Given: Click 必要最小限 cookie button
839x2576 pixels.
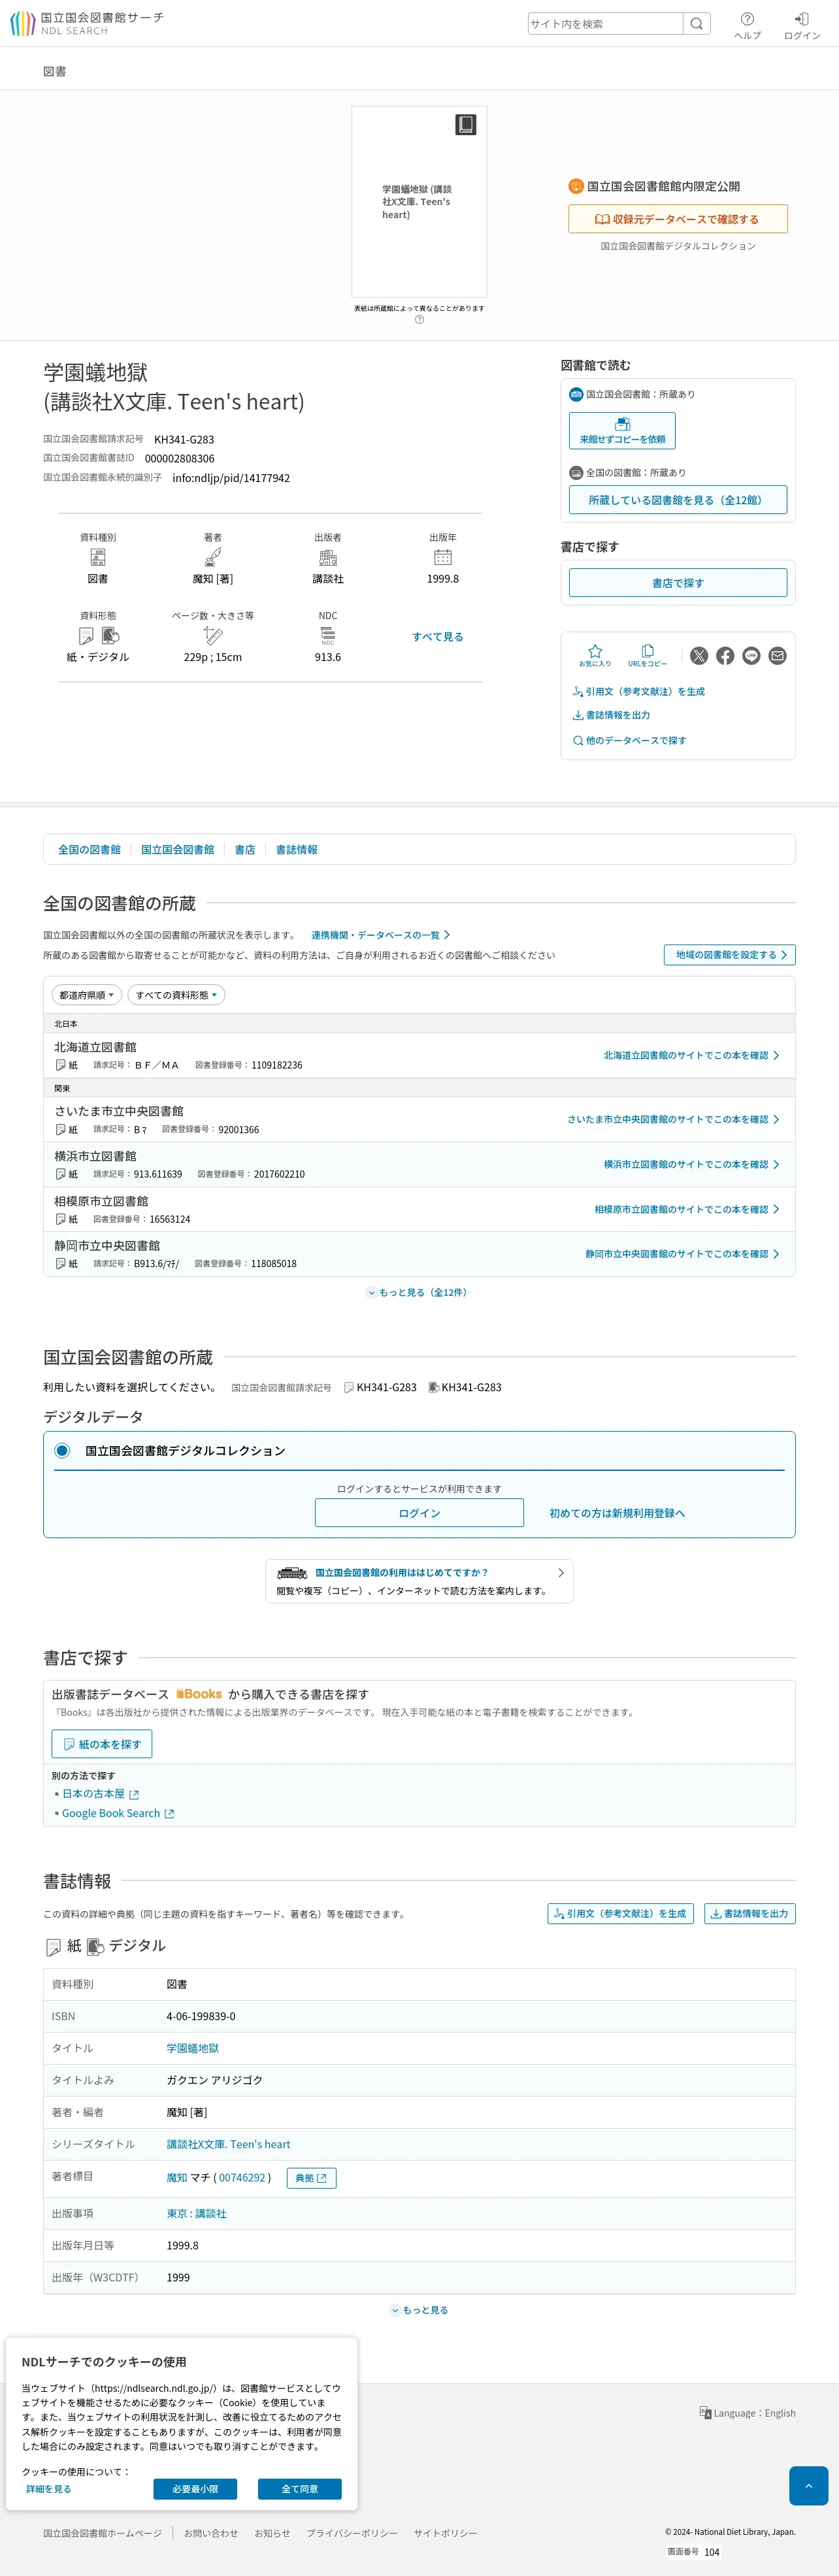Looking at the screenshot, I should pyautogui.click(x=195, y=2489).
